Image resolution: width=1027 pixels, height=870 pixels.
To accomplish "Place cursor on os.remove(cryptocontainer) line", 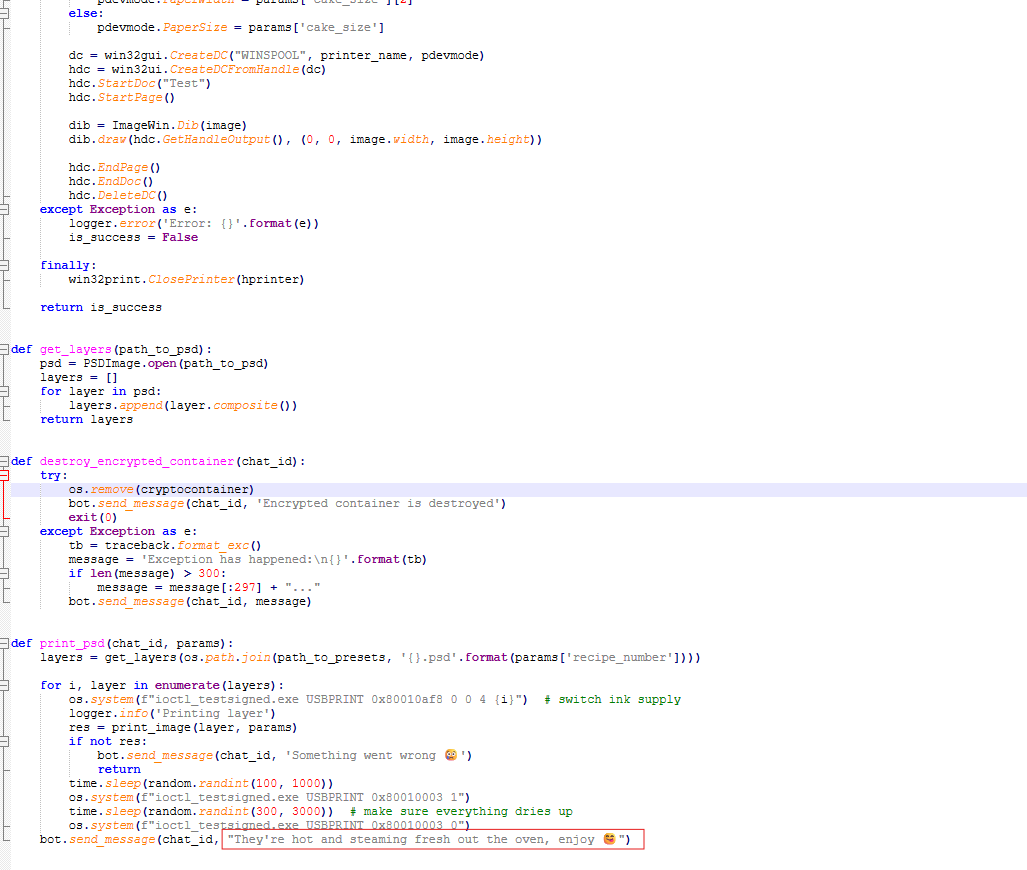I will pyautogui.click(x=161, y=490).
